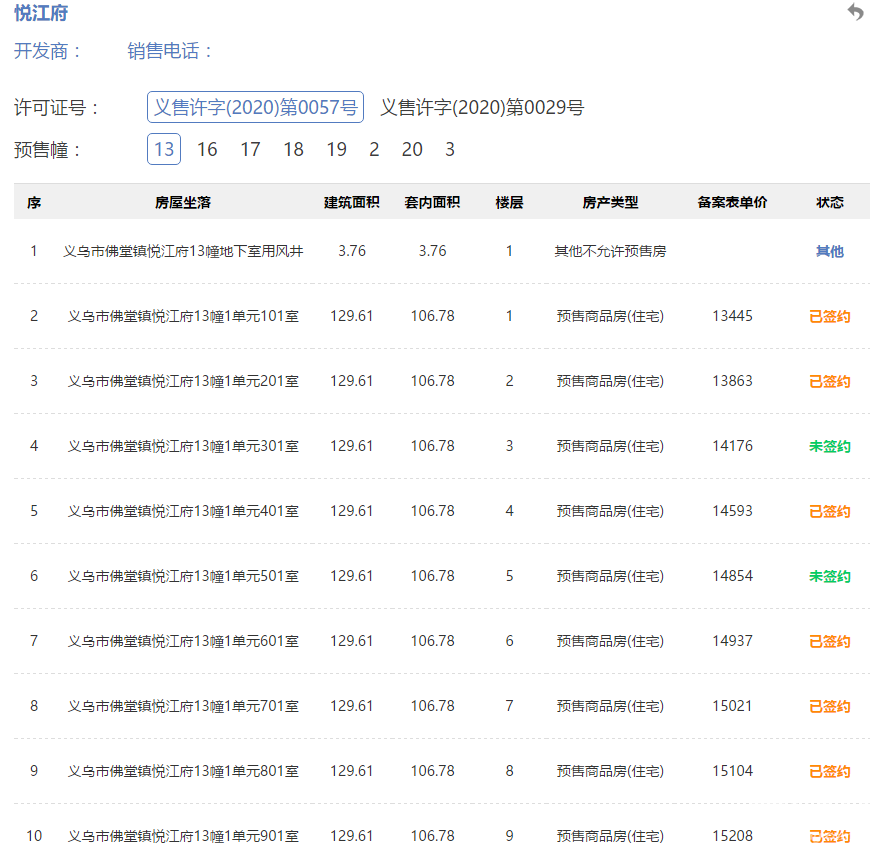The image size is (888, 852).
Task: Select address 义乌市佛堂镇悦江府13幢1单元401室
Action: [x=183, y=512]
